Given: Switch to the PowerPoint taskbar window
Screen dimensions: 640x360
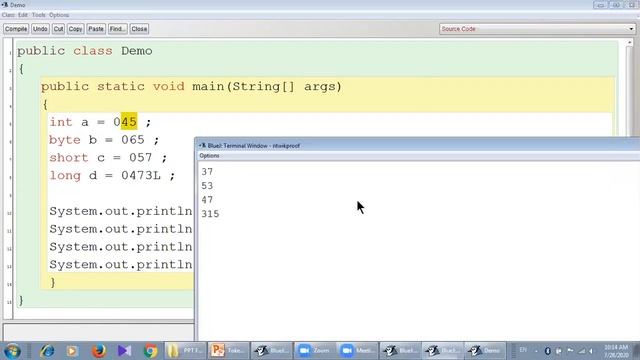Looking at the screenshot, I should 228,351.
